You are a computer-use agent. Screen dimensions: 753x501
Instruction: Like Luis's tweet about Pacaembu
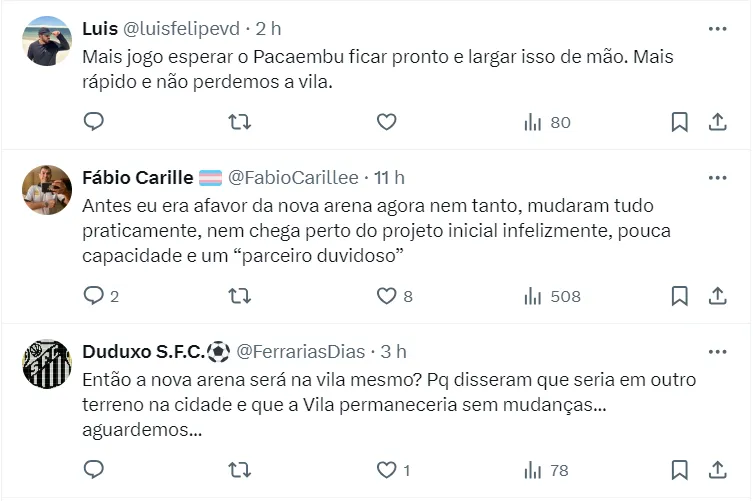coord(387,122)
